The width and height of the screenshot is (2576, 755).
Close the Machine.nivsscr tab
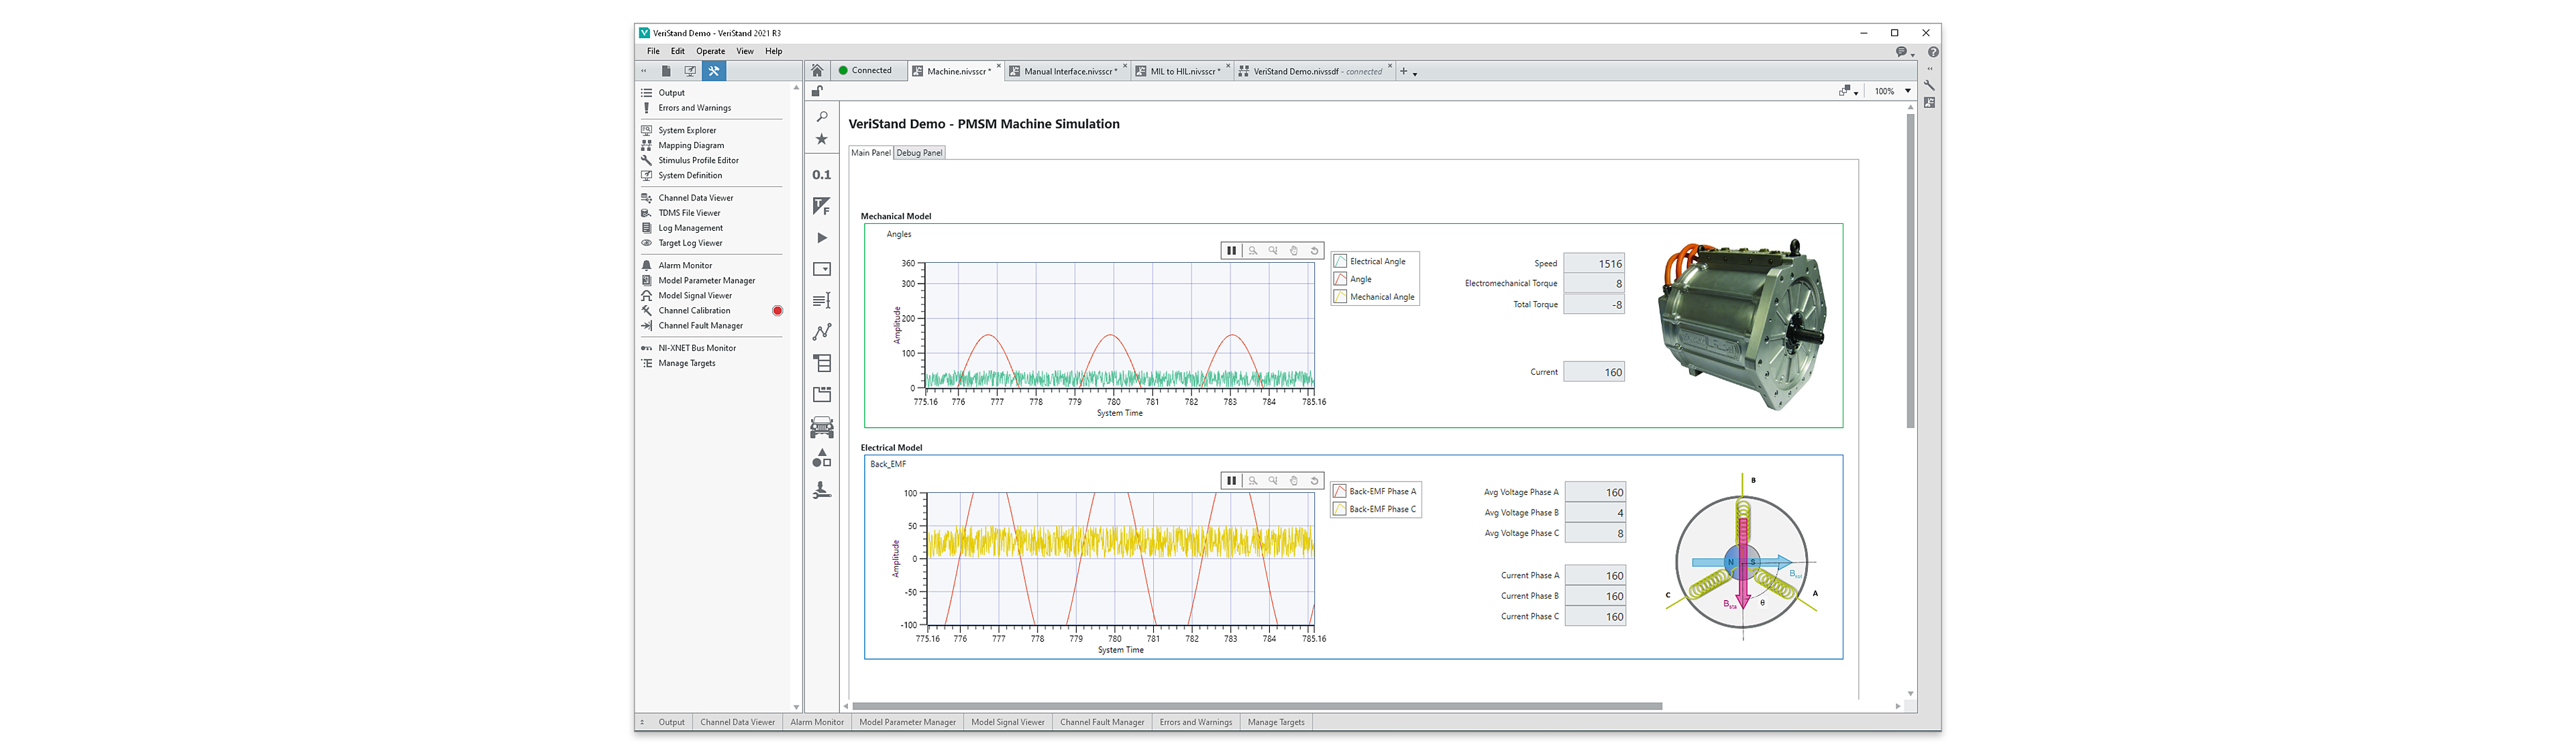pos(998,67)
